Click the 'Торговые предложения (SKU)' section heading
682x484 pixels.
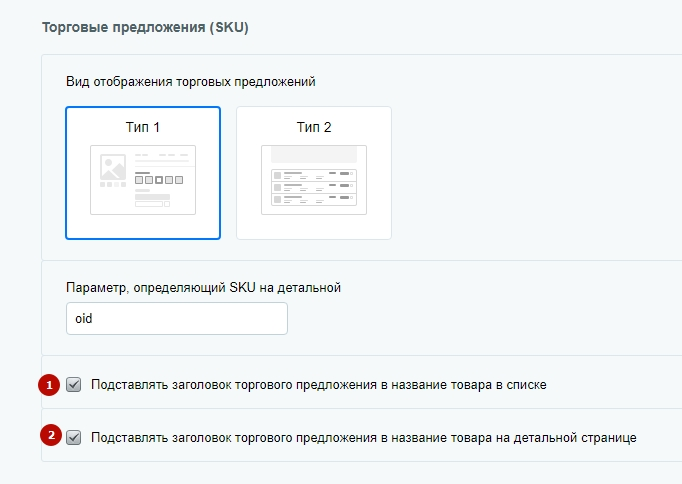145,27
